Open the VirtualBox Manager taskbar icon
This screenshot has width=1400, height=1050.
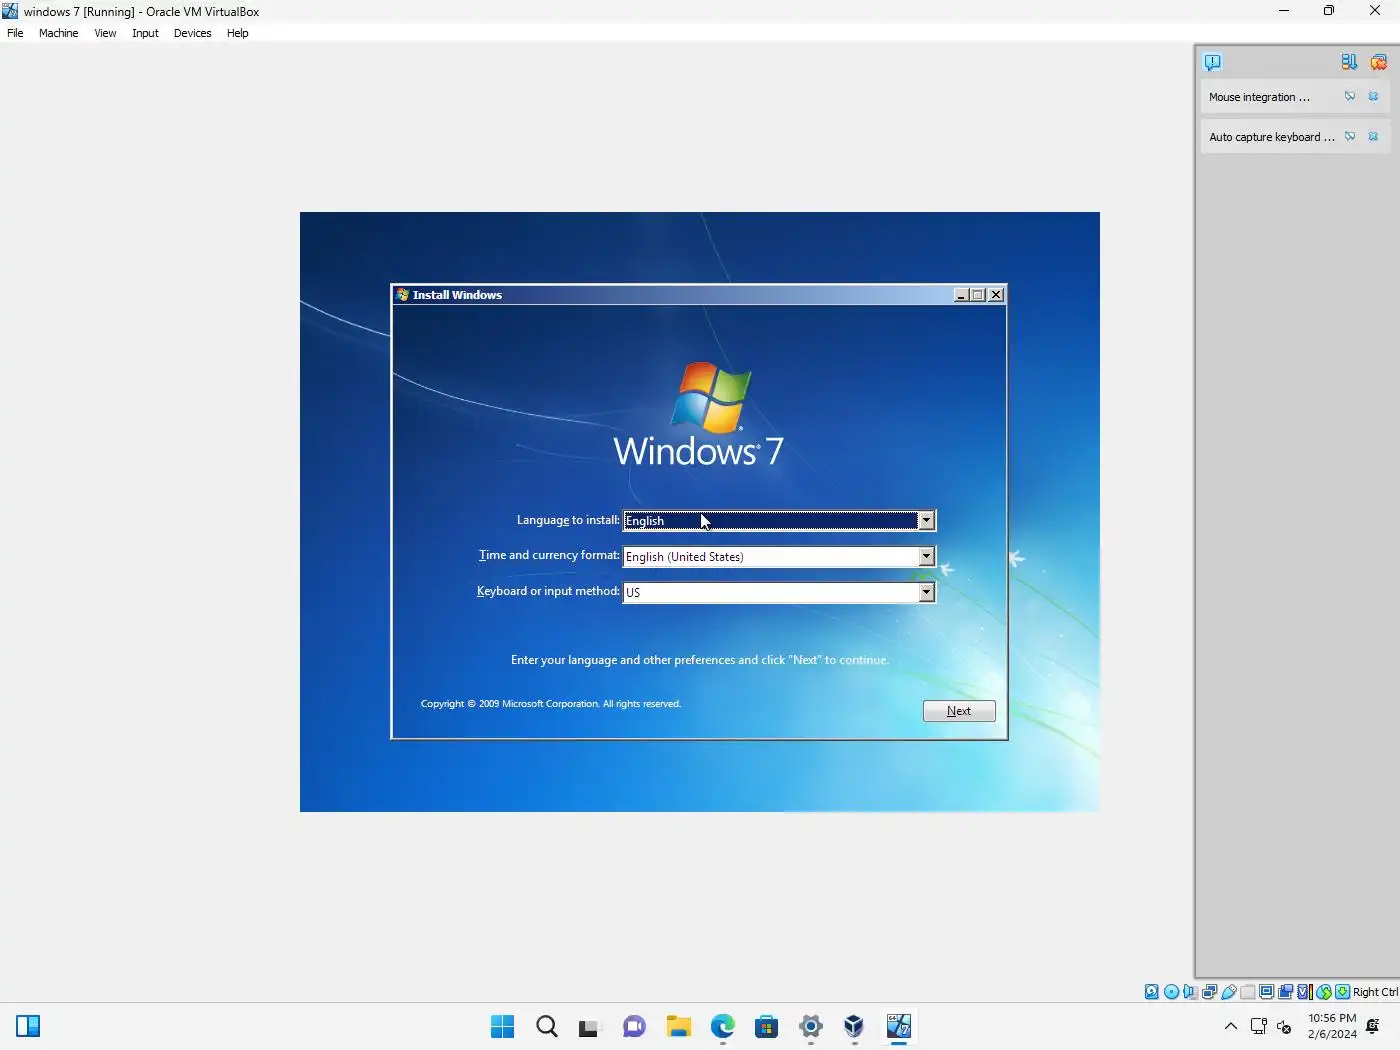854,1026
